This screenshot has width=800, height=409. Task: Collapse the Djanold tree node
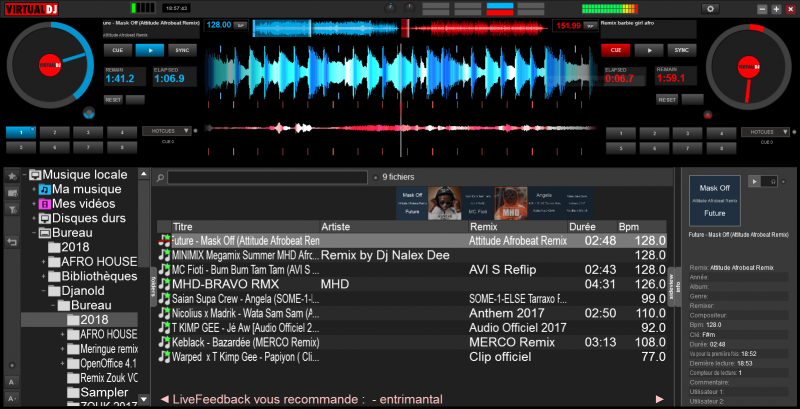coord(43,291)
